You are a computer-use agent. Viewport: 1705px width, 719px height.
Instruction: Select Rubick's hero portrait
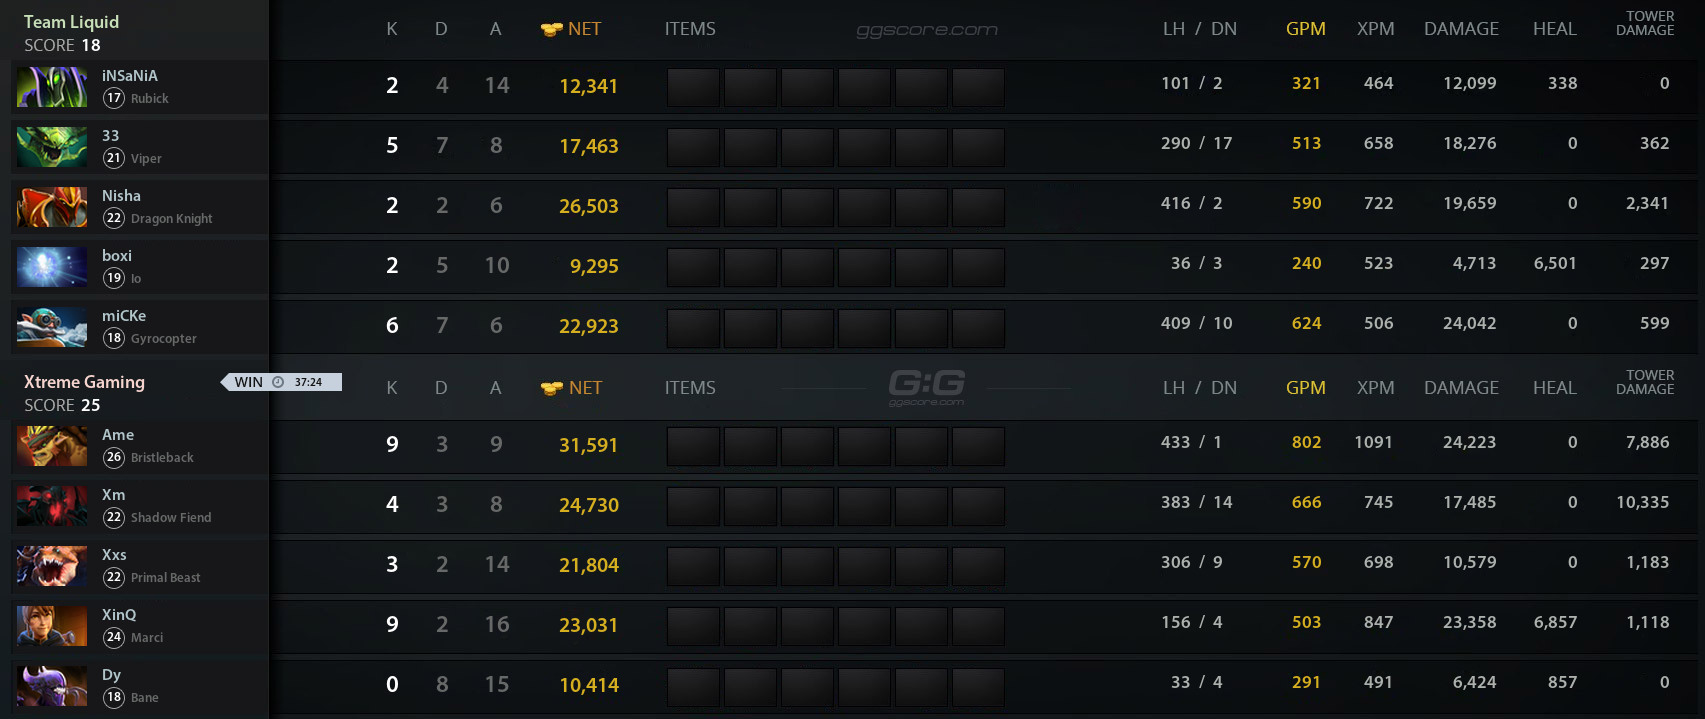[51, 87]
